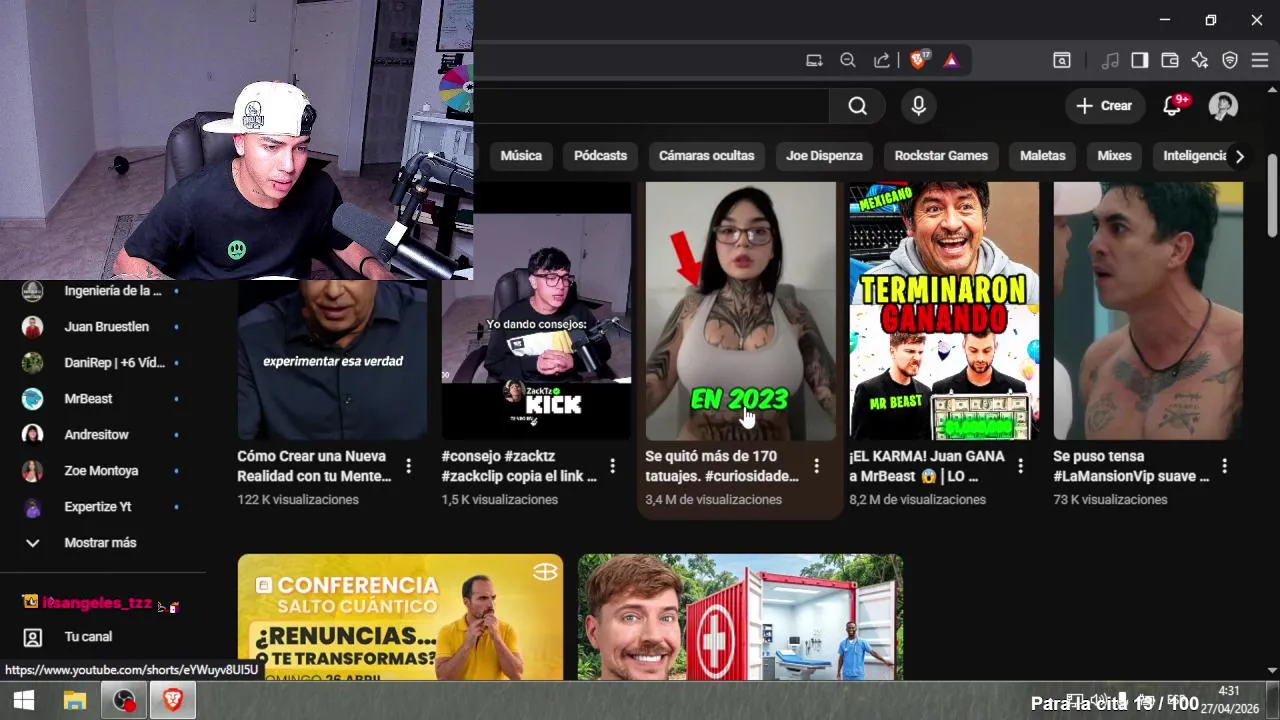Click the Zoe Montoya channel avatar icon
The height and width of the screenshot is (720, 1280).
[33, 471]
